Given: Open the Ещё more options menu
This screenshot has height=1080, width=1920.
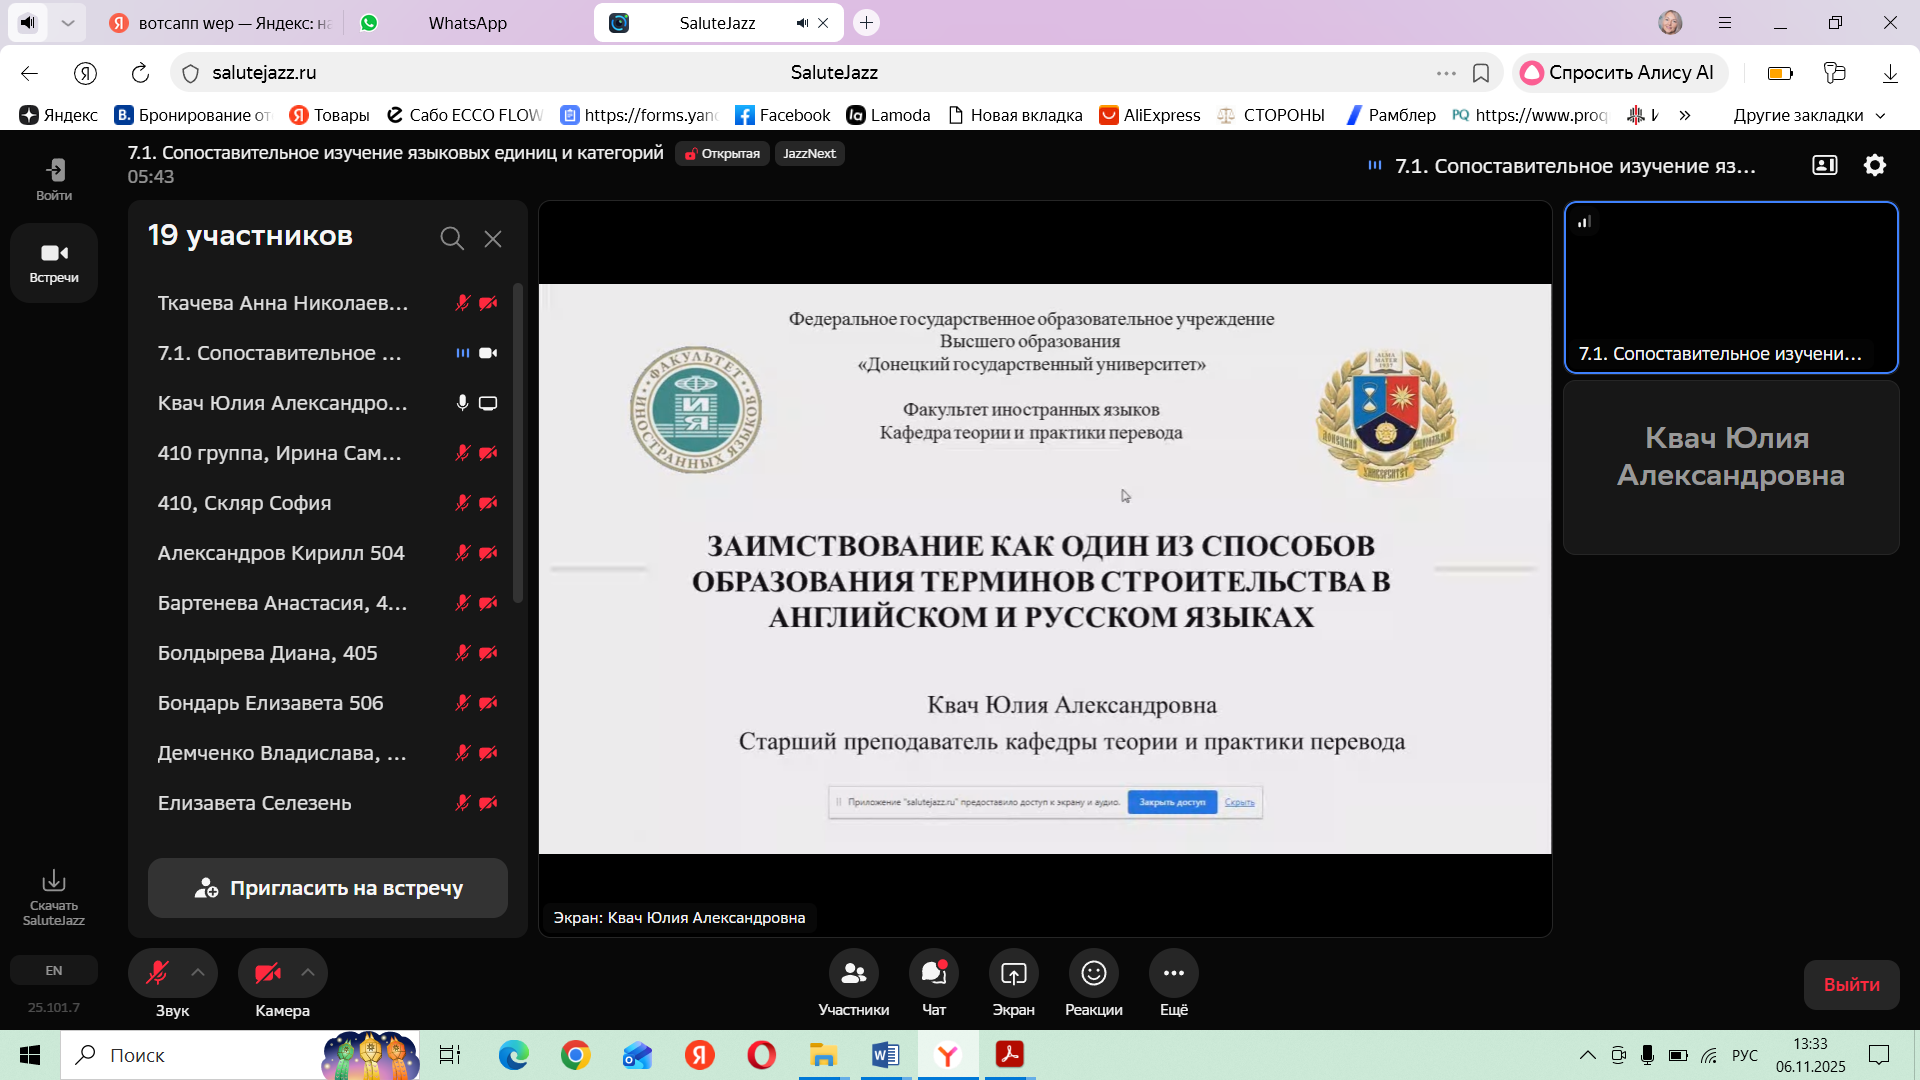Looking at the screenshot, I should pyautogui.click(x=1173, y=973).
